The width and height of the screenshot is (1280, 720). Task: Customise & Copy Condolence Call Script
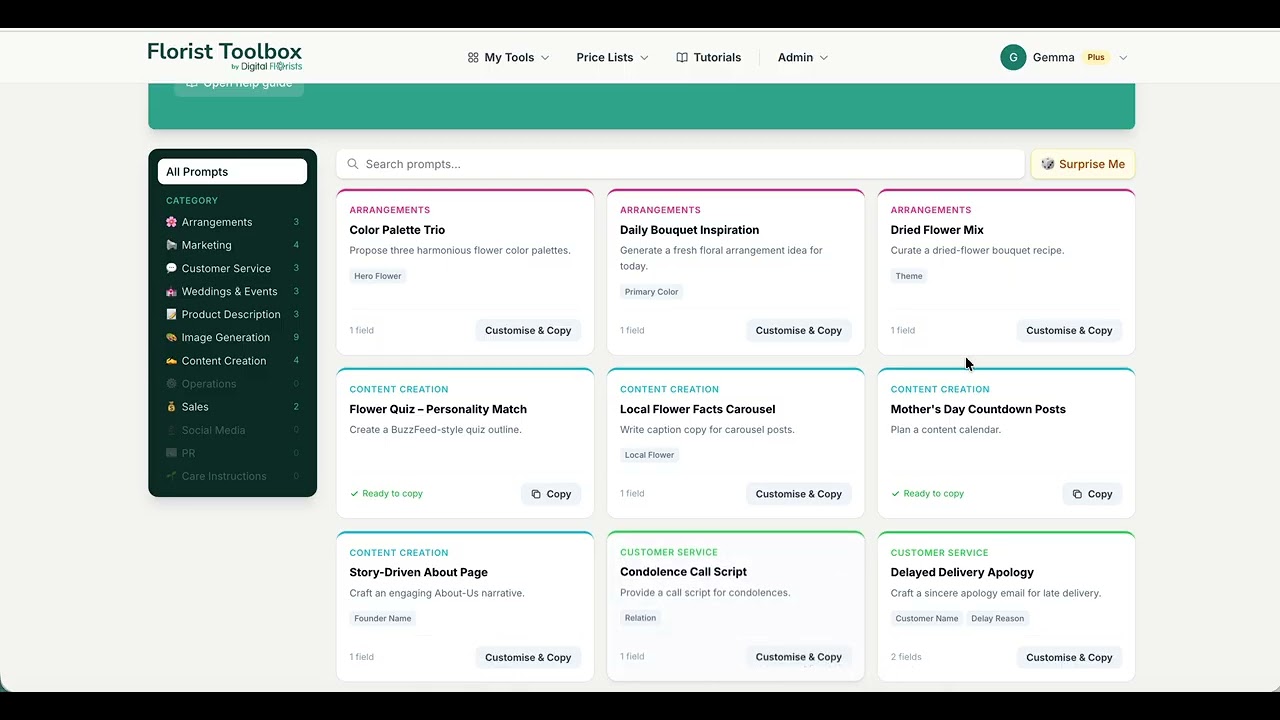click(798, 657)
